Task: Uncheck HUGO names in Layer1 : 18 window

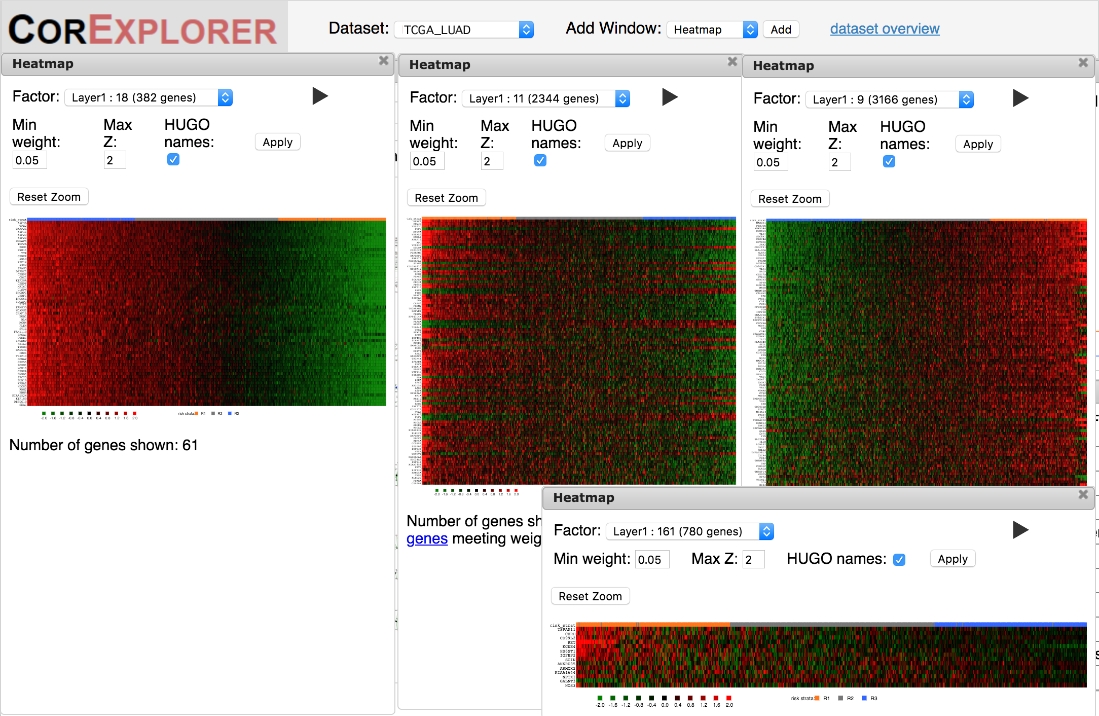Action: click(173, 159)
